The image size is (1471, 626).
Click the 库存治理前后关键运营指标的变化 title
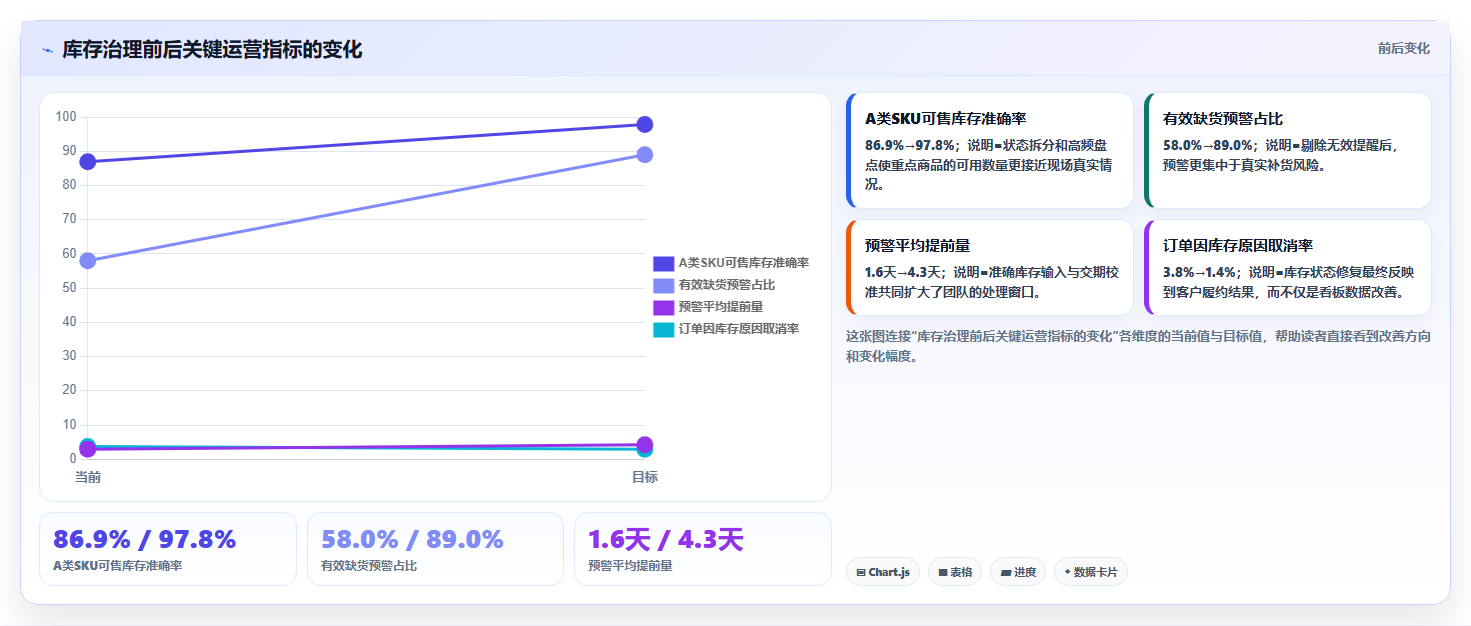pos(212,50)
